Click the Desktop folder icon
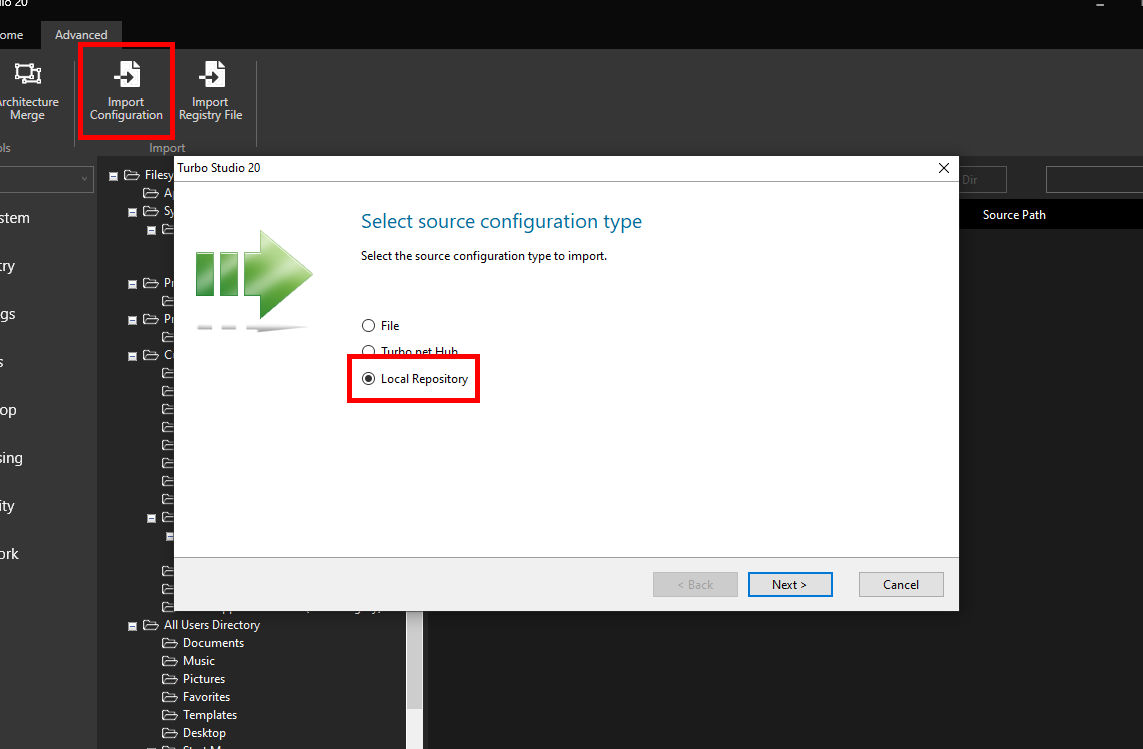1143x749 pixels. (x=171, y=732)
